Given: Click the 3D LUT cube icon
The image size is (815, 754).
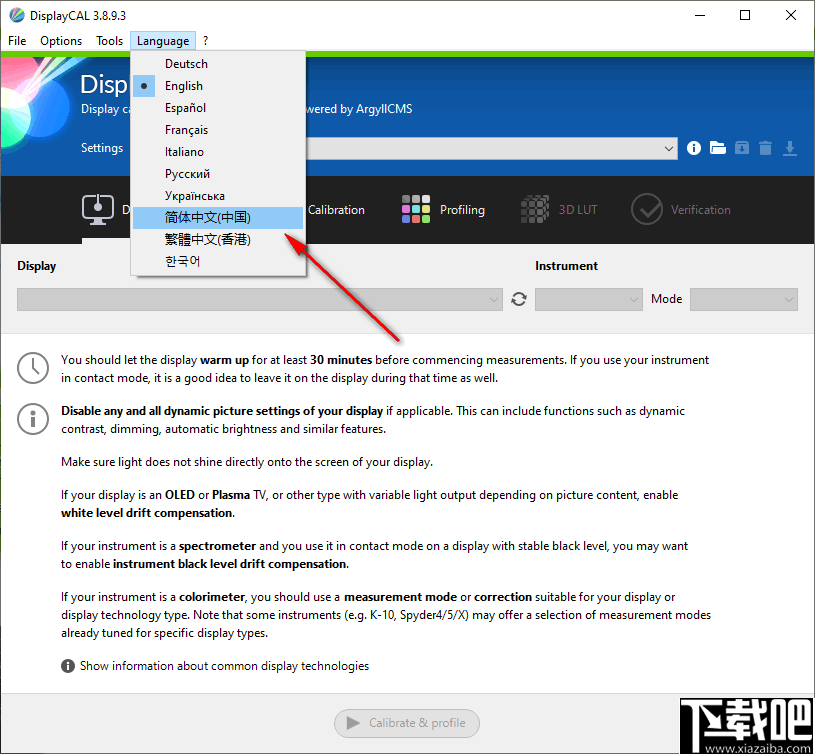Looking at the screenshot, I should point(535,209).
